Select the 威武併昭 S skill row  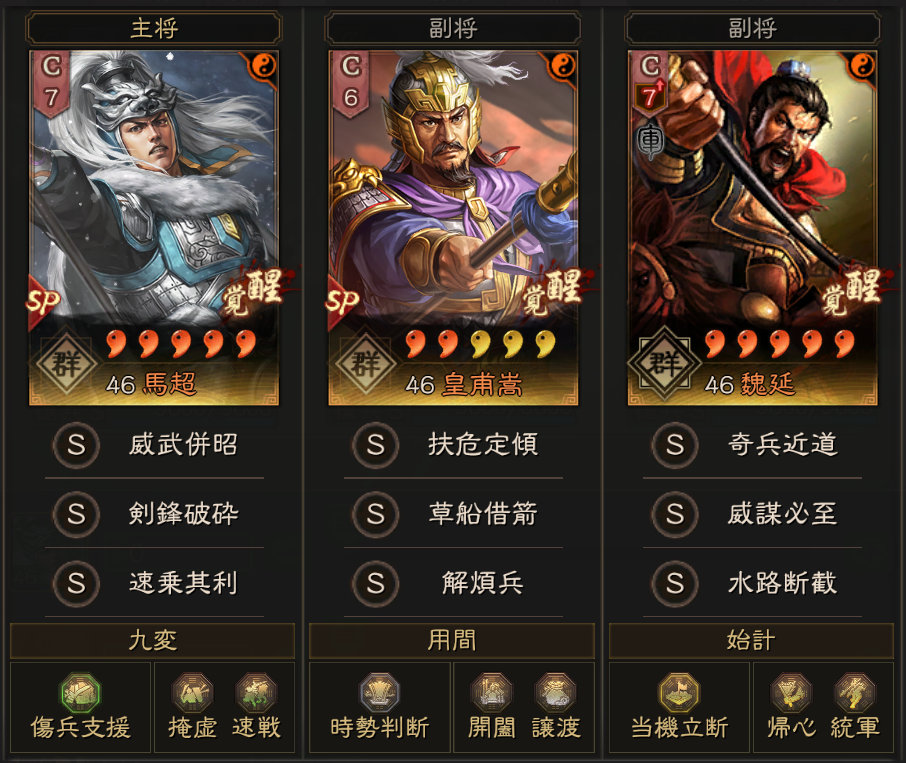(154, 445)
